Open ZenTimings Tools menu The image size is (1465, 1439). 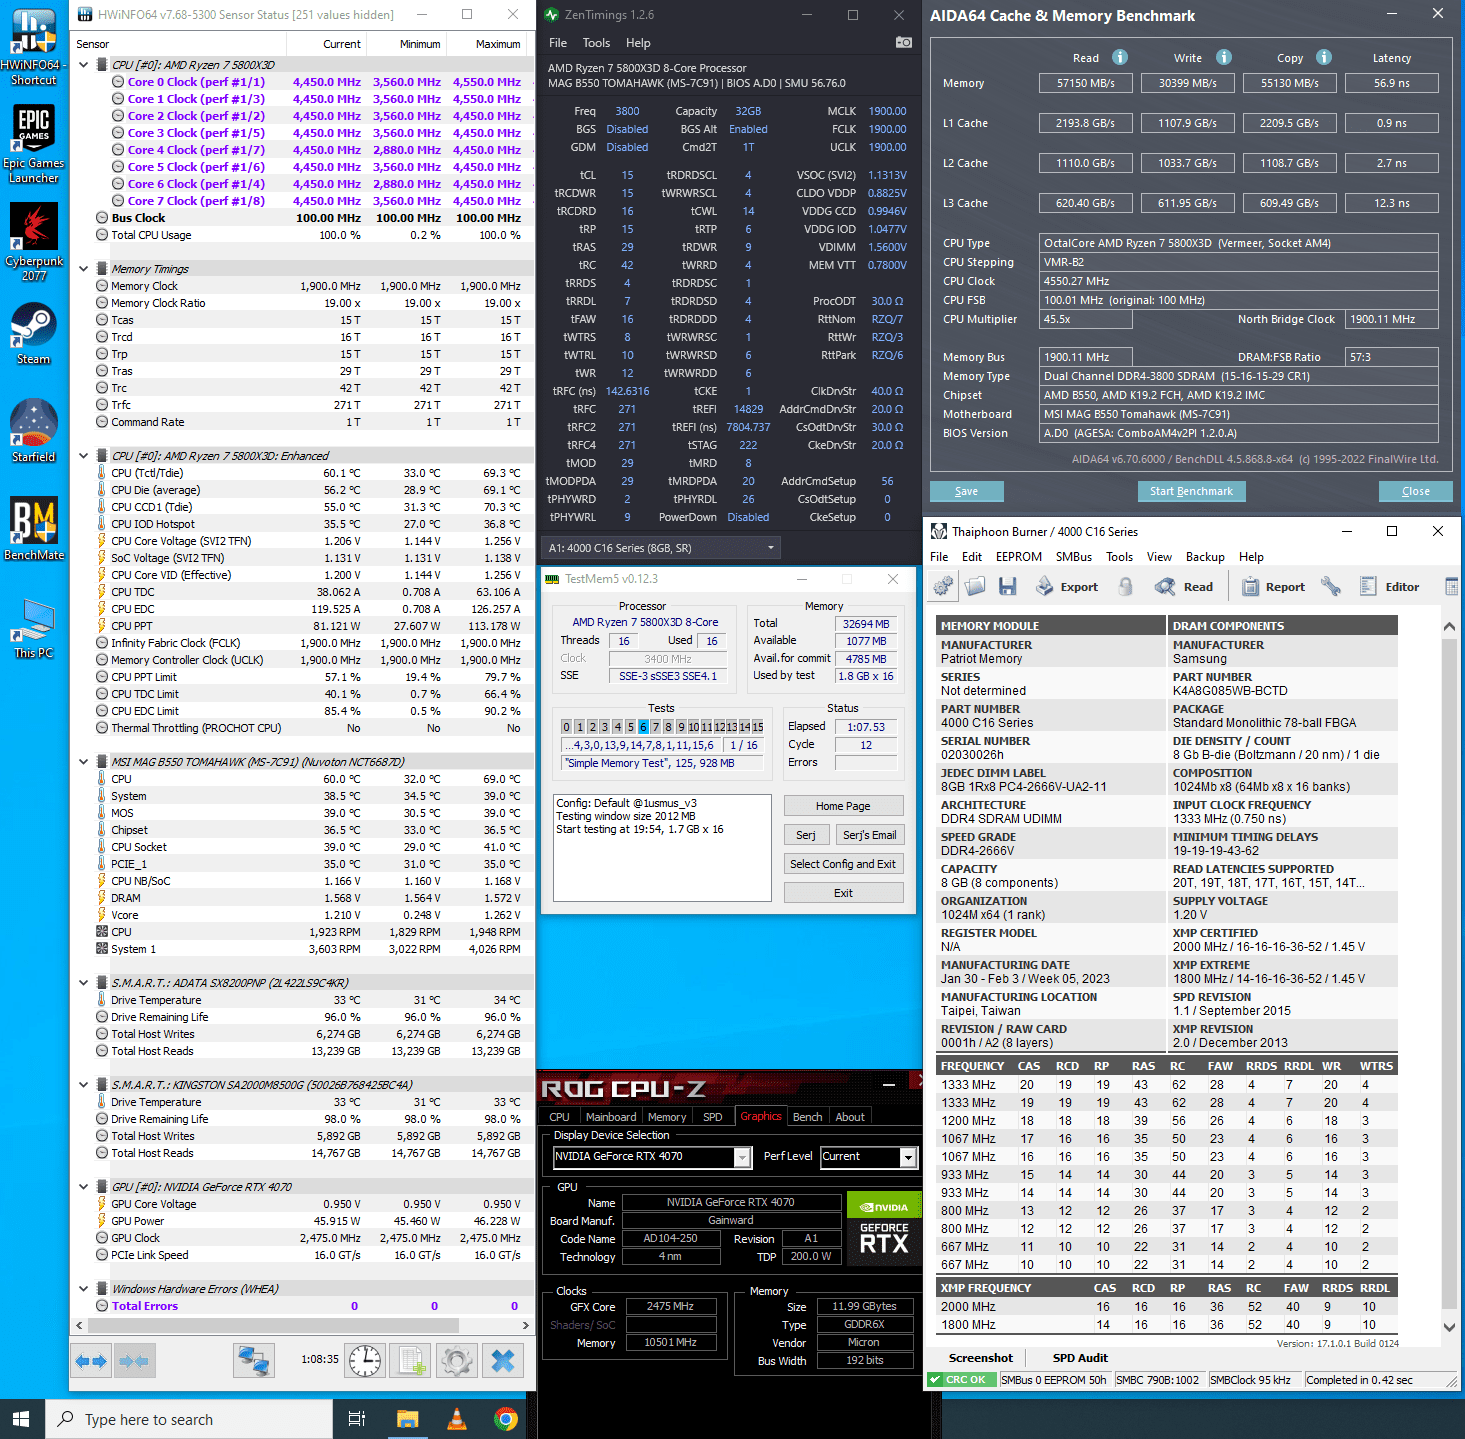click(596, 43)
